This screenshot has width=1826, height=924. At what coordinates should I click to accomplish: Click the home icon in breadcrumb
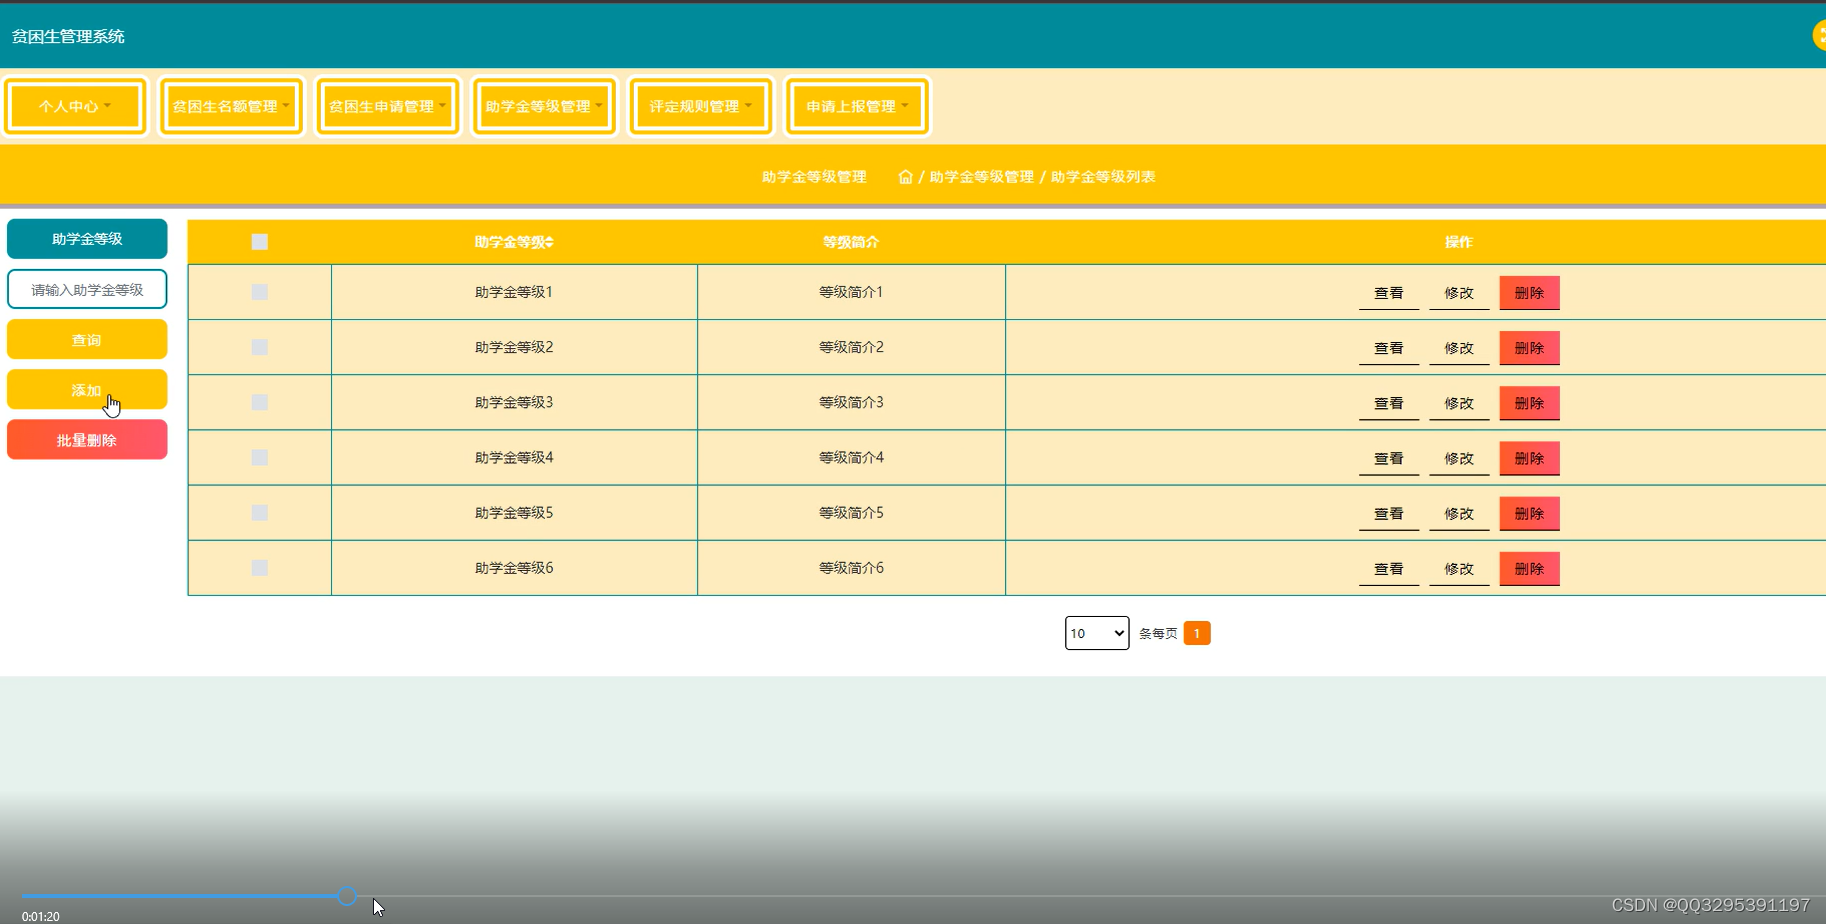[905, 177]
